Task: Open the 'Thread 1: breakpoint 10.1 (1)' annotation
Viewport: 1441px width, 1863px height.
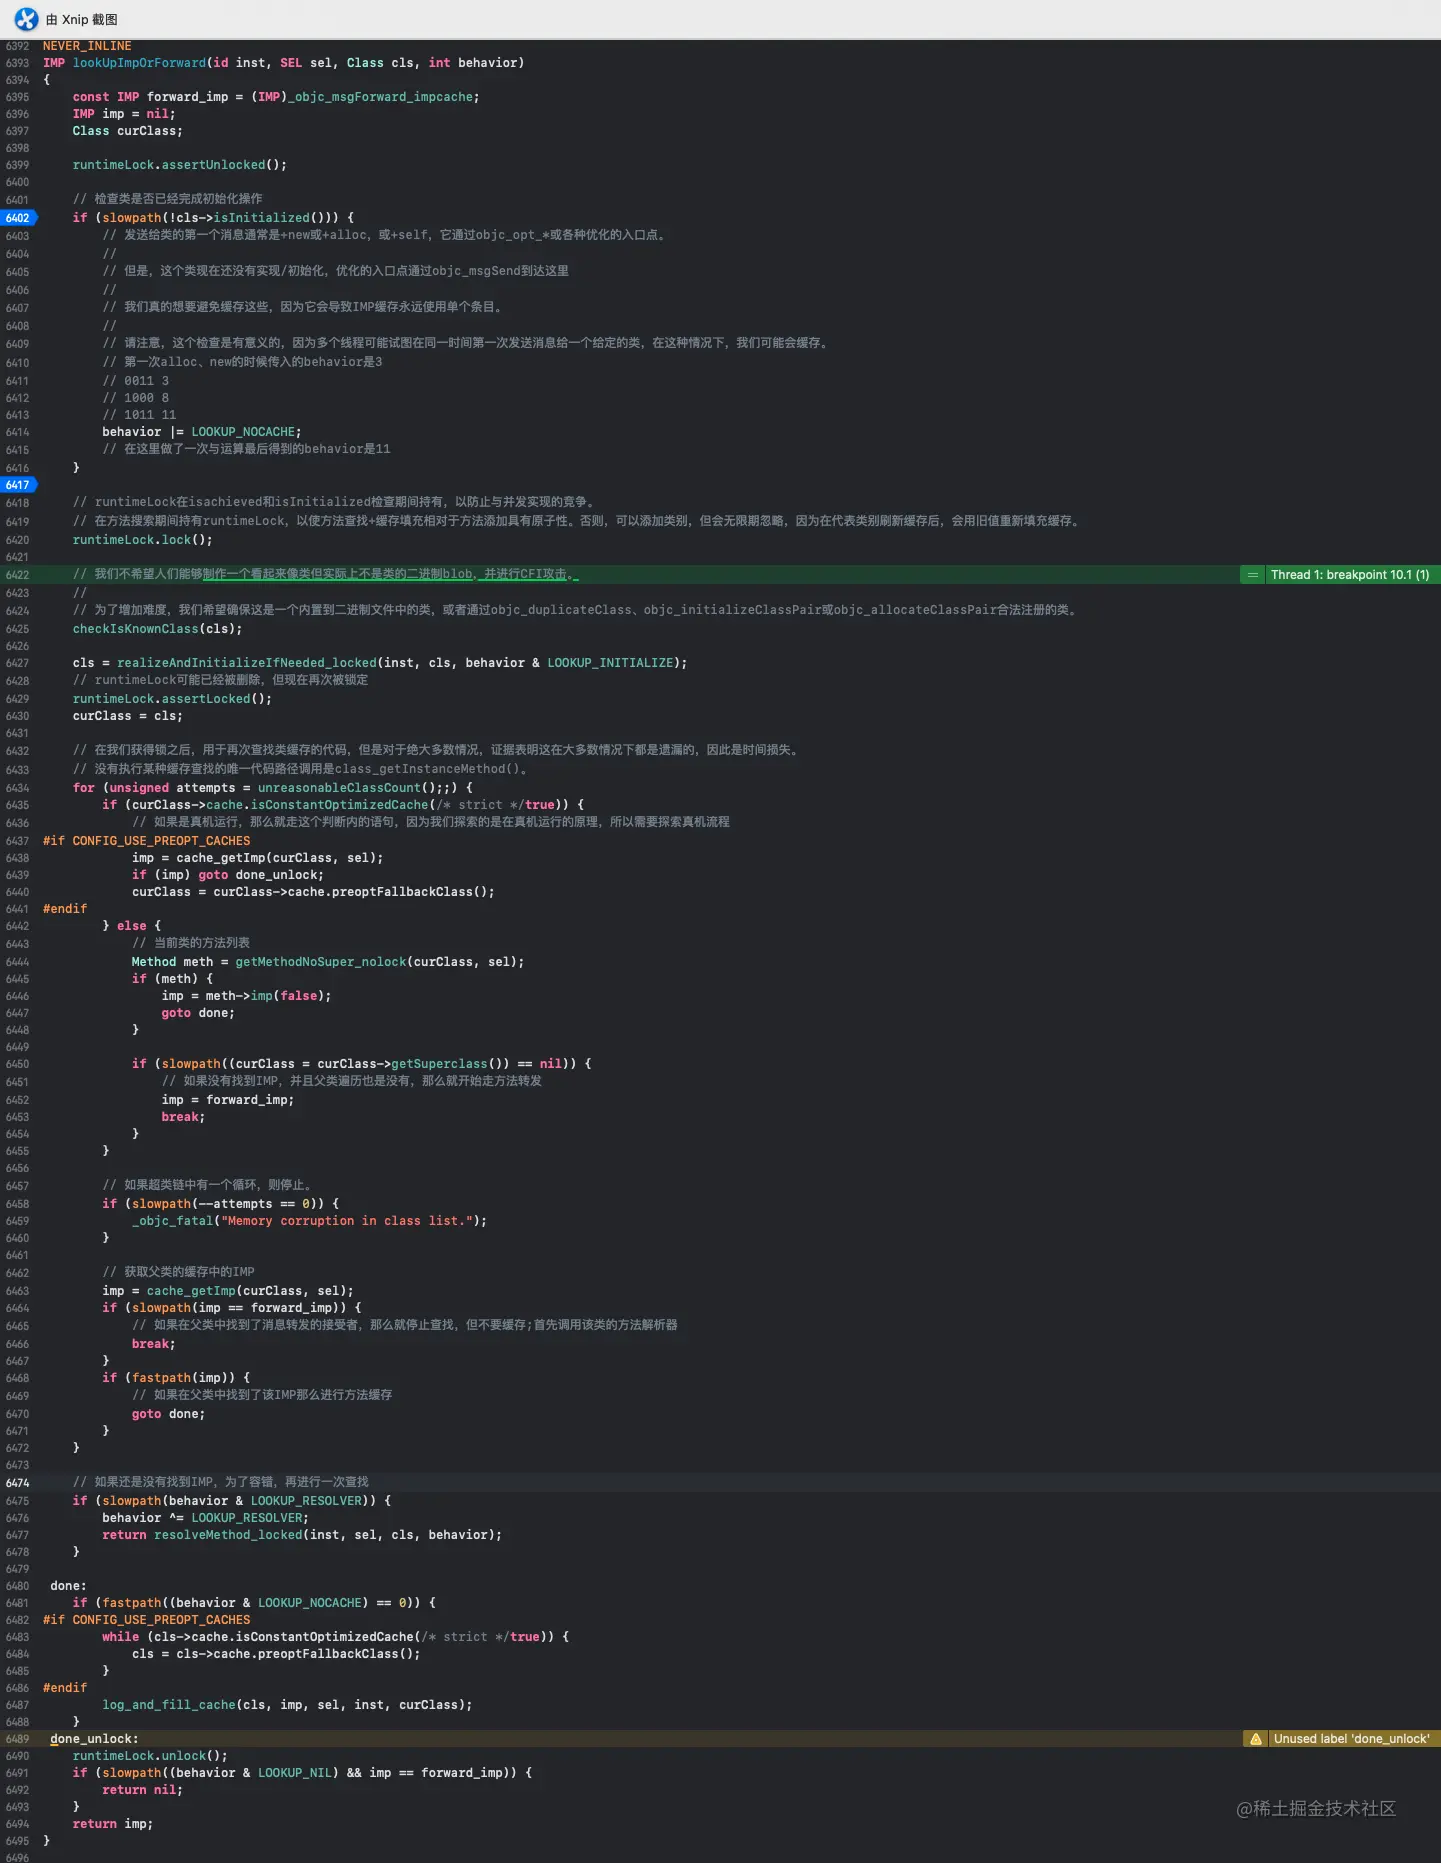Action: (1349, 575)
